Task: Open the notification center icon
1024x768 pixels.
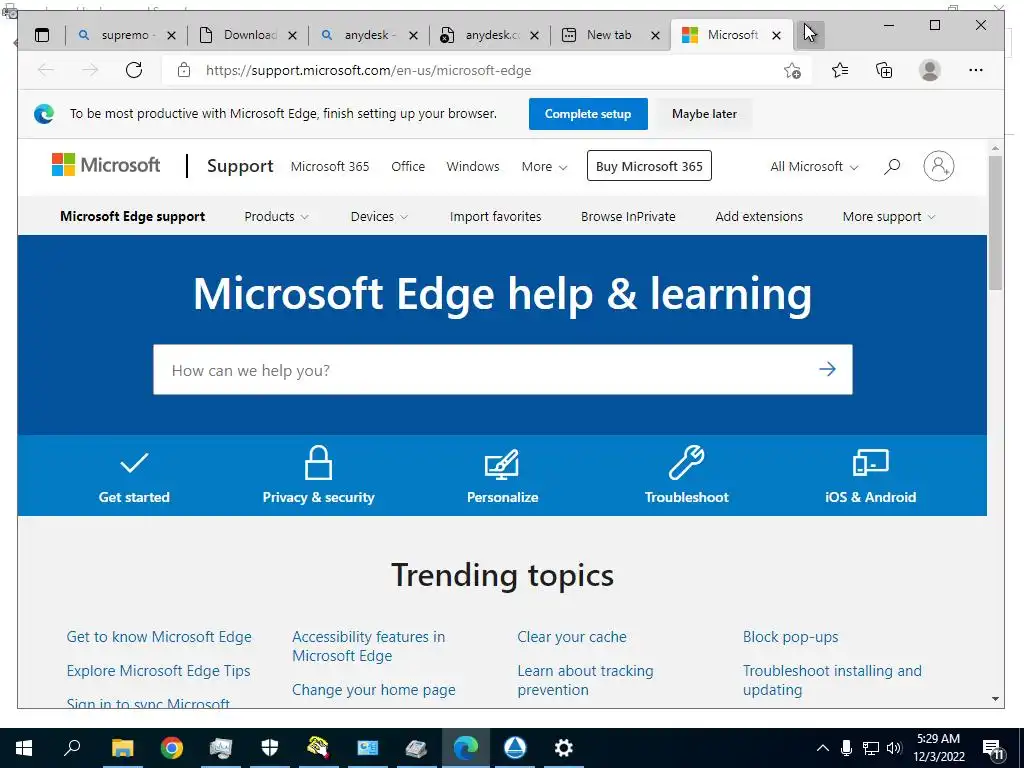Action: click(x=994, y=750)
